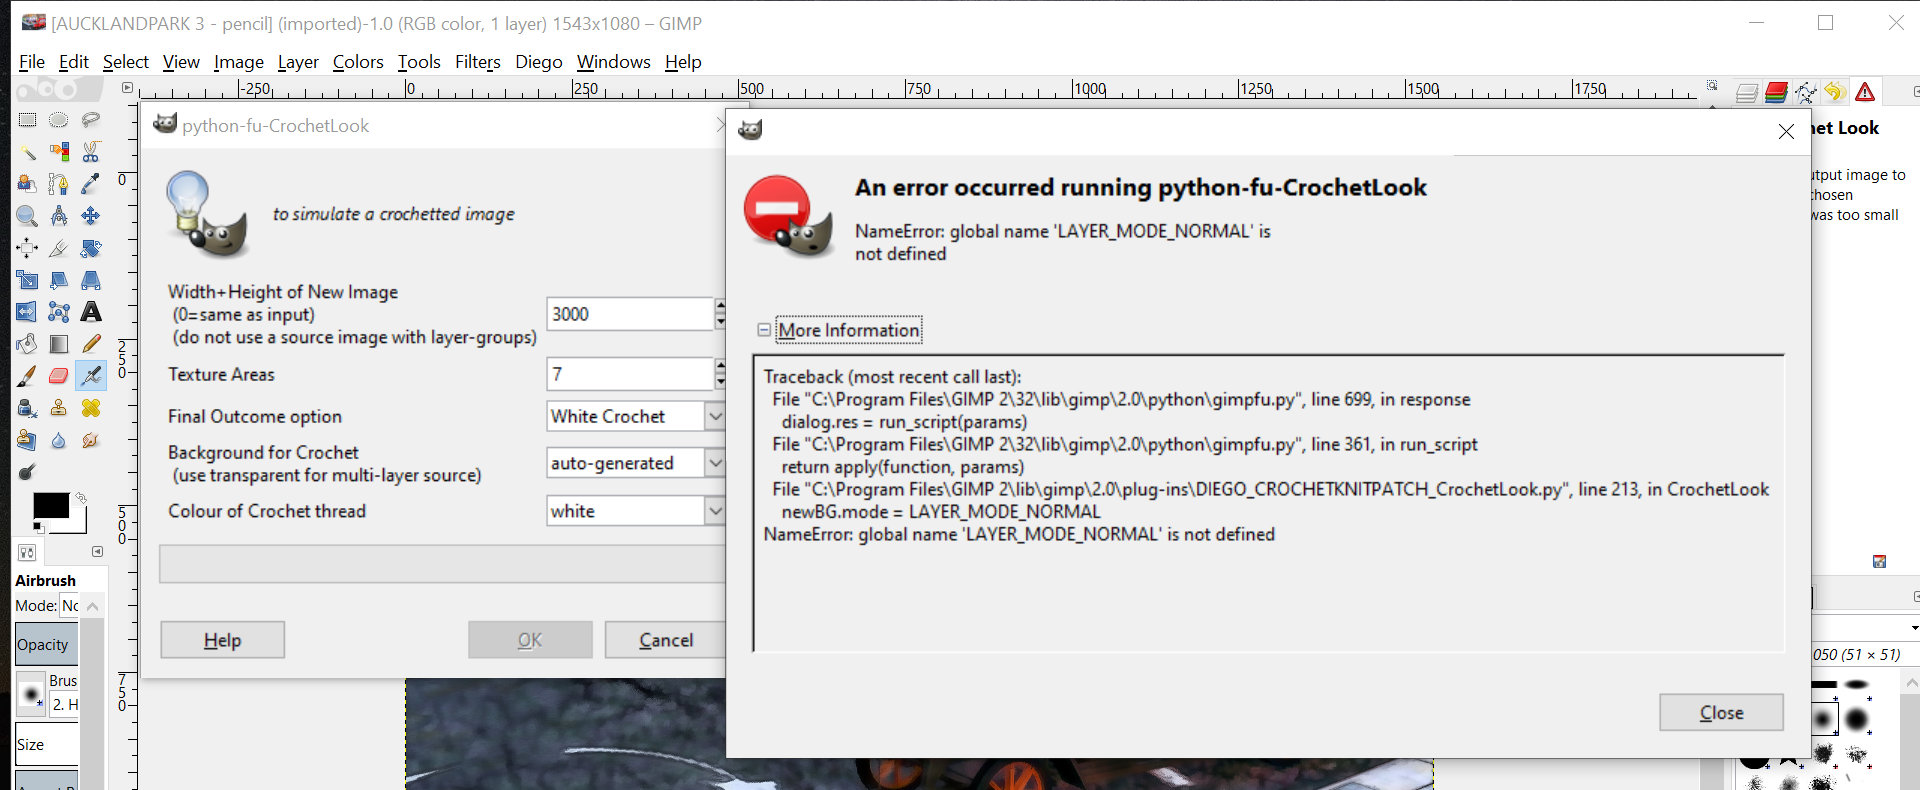This screenshot has height=790, width=1920.
Task: Collapse the More Information section
Action: tap(764, 330)
